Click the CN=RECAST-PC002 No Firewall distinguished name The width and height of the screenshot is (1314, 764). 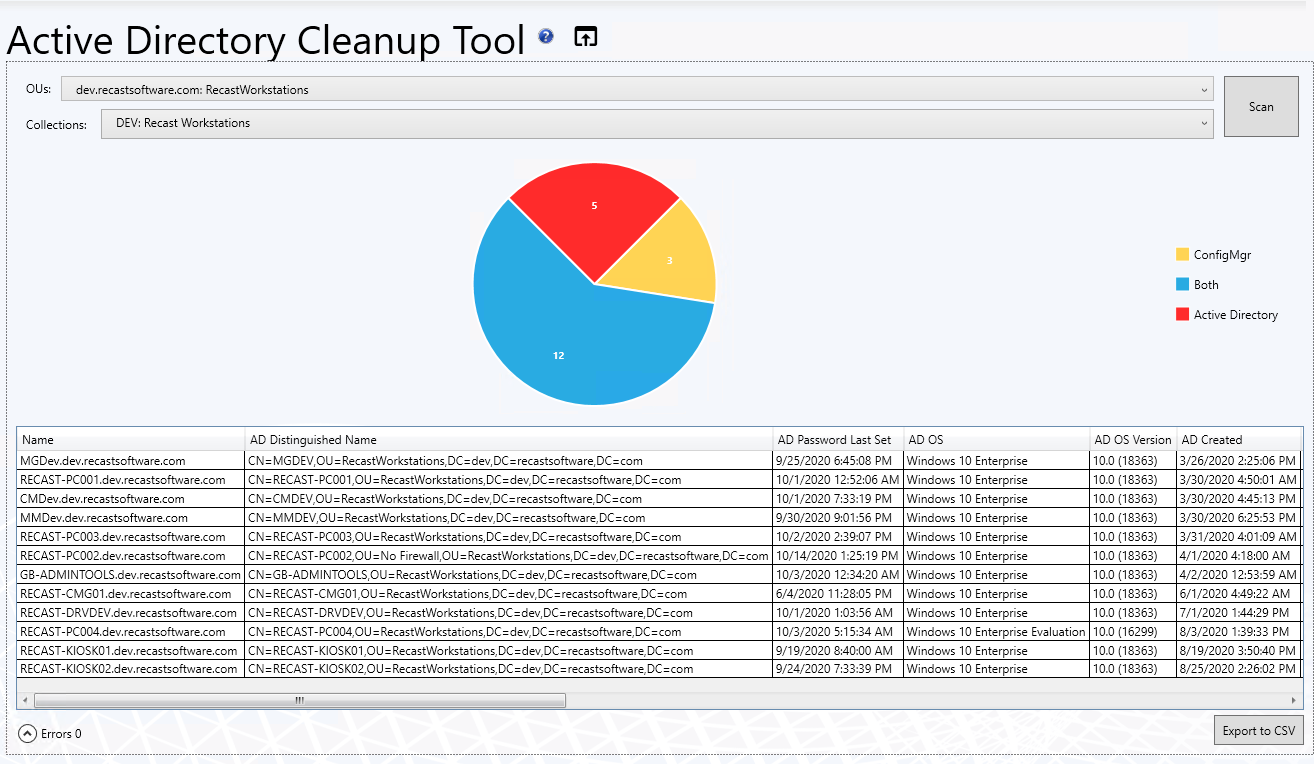click(x=508, y=556)
